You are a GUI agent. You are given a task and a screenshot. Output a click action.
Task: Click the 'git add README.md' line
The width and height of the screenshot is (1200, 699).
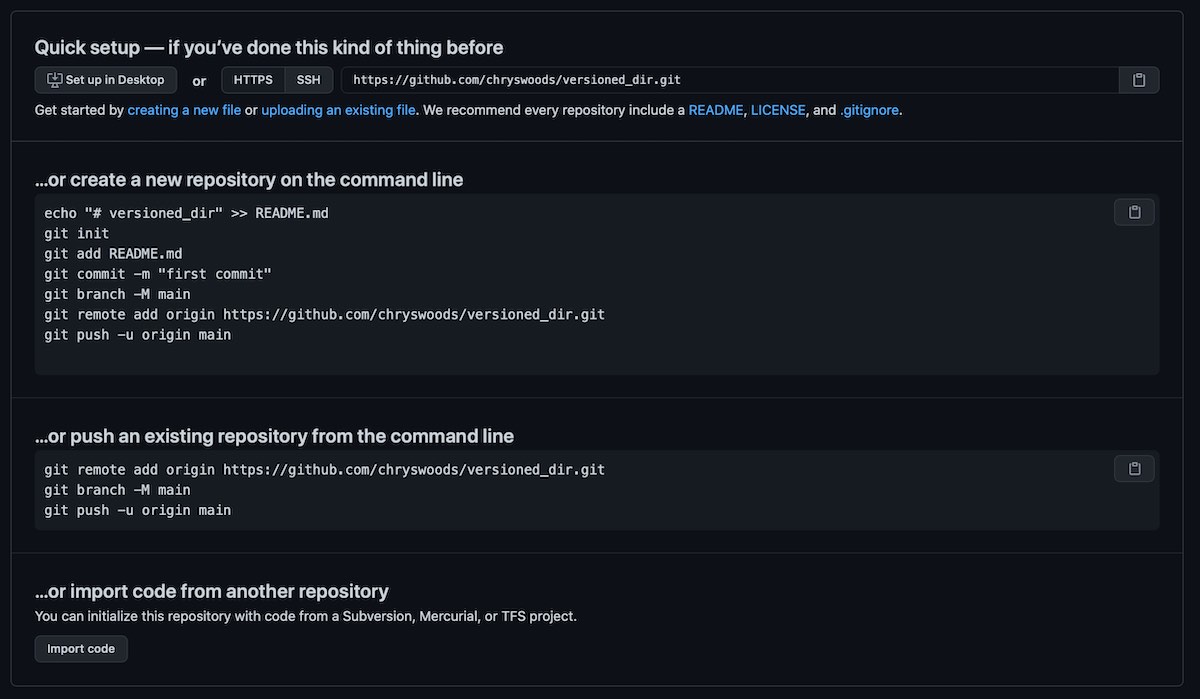tap(113, 254)
